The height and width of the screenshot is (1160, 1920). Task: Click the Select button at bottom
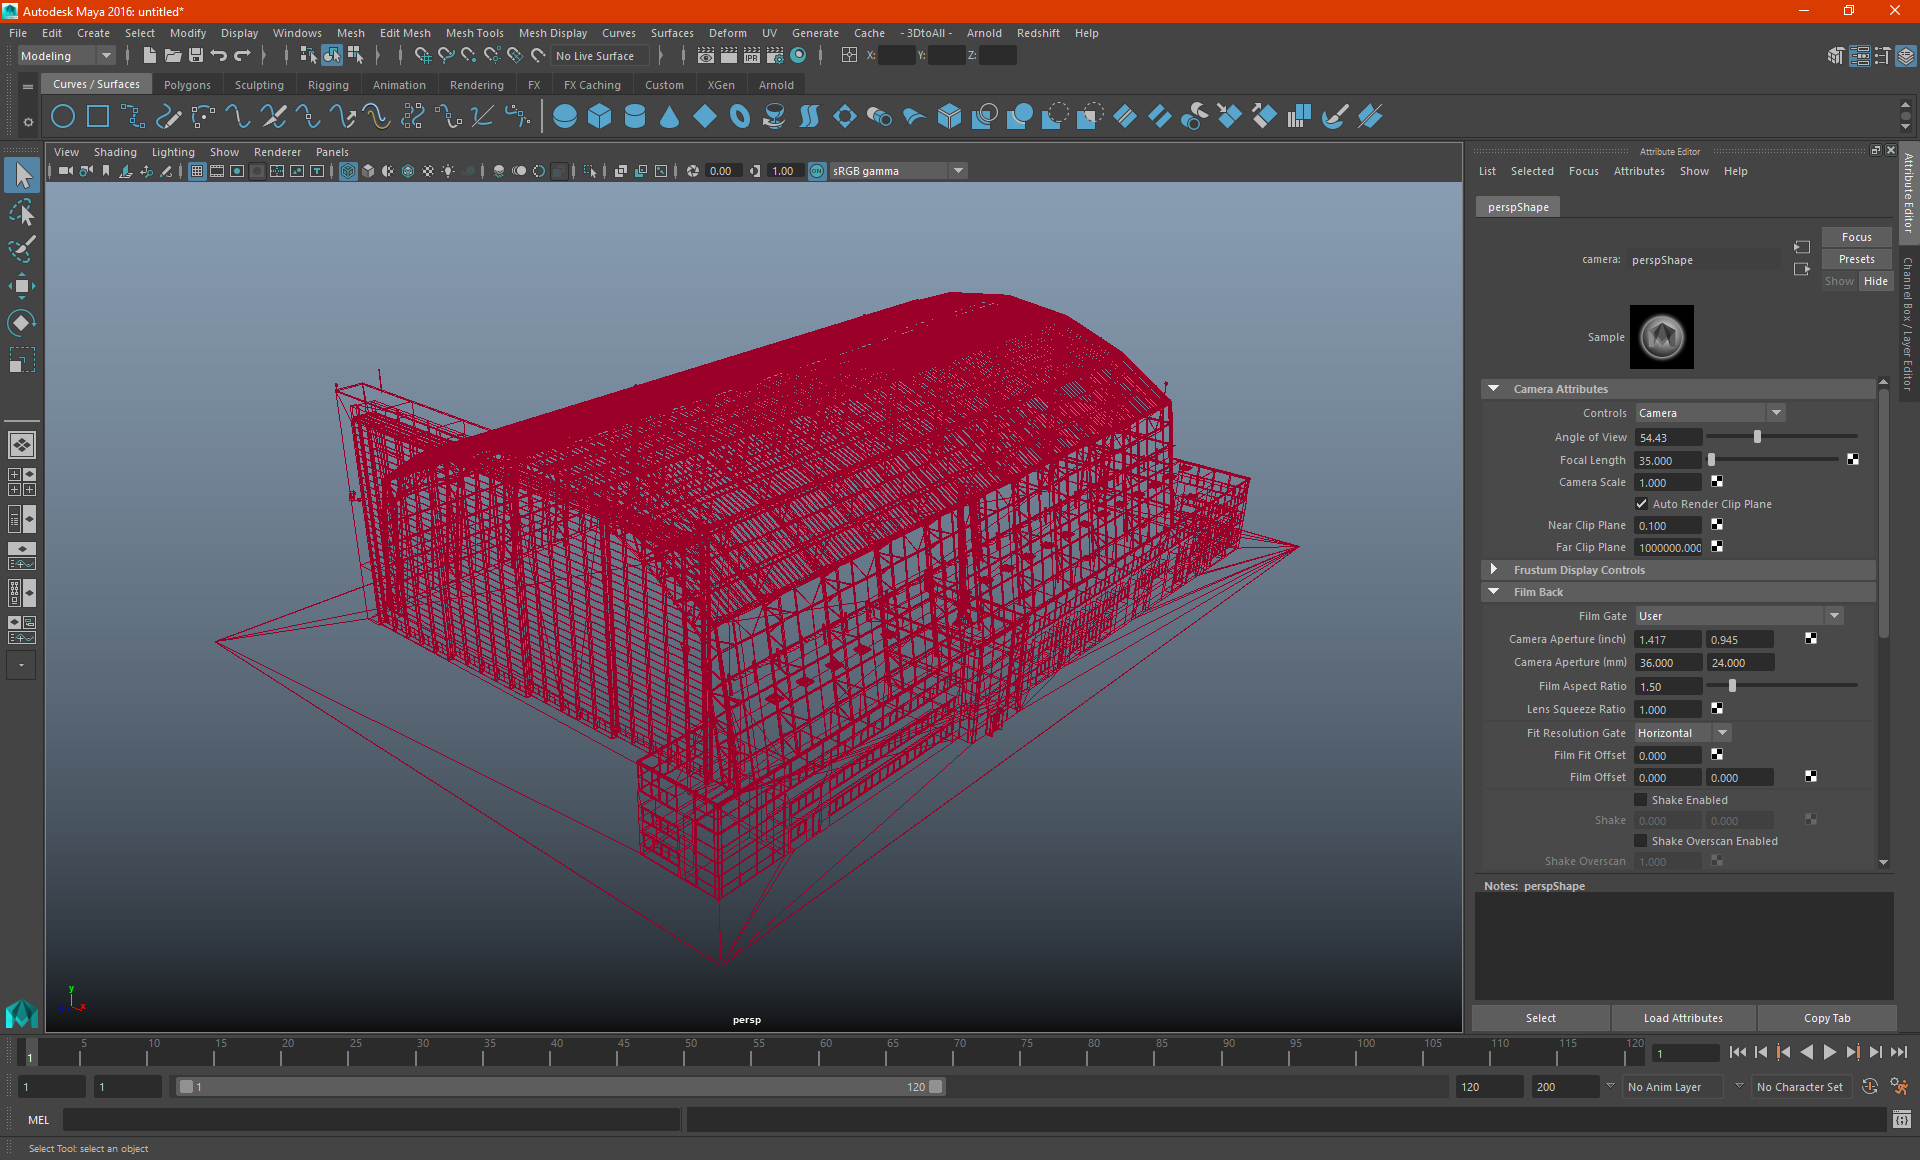(x=1541, y=1018)
